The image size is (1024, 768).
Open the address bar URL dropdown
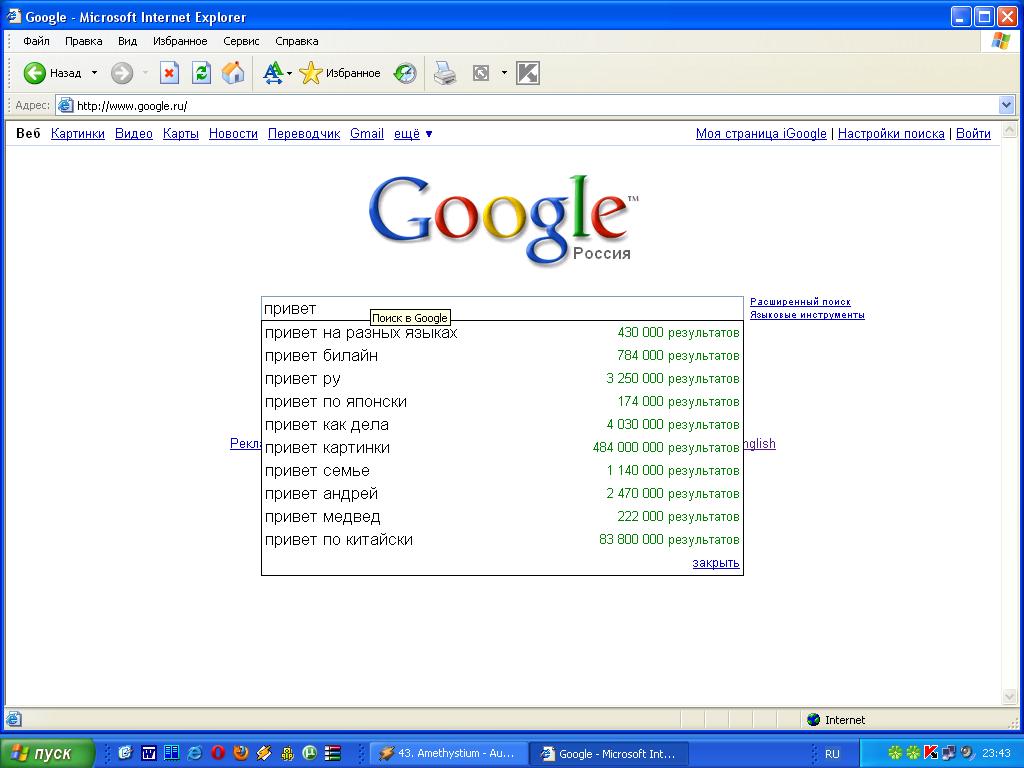[1006, 105]
